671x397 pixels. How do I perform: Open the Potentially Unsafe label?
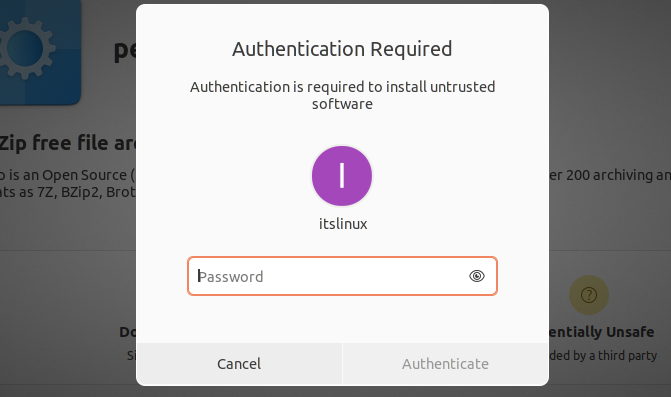coord(601,332)
